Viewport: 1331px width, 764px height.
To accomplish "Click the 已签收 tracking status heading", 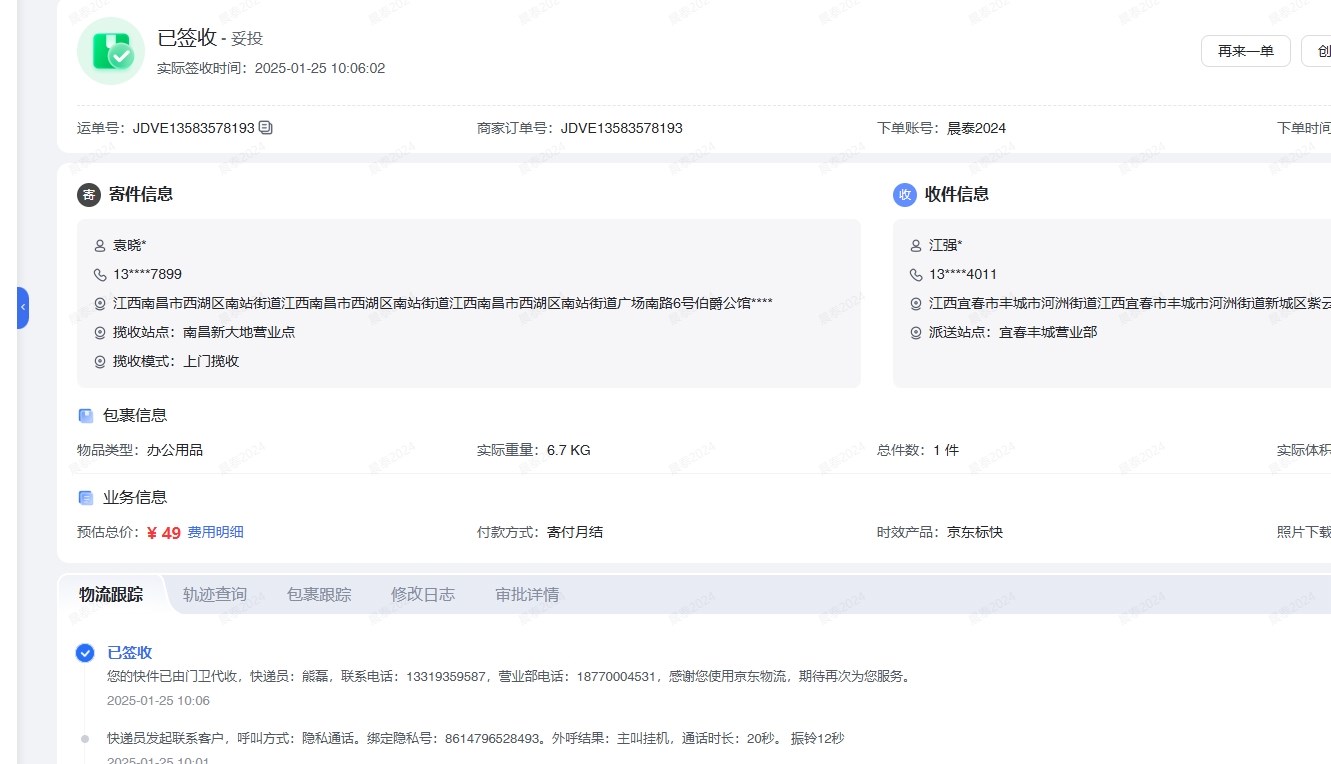I will click(x=130, y=652).
